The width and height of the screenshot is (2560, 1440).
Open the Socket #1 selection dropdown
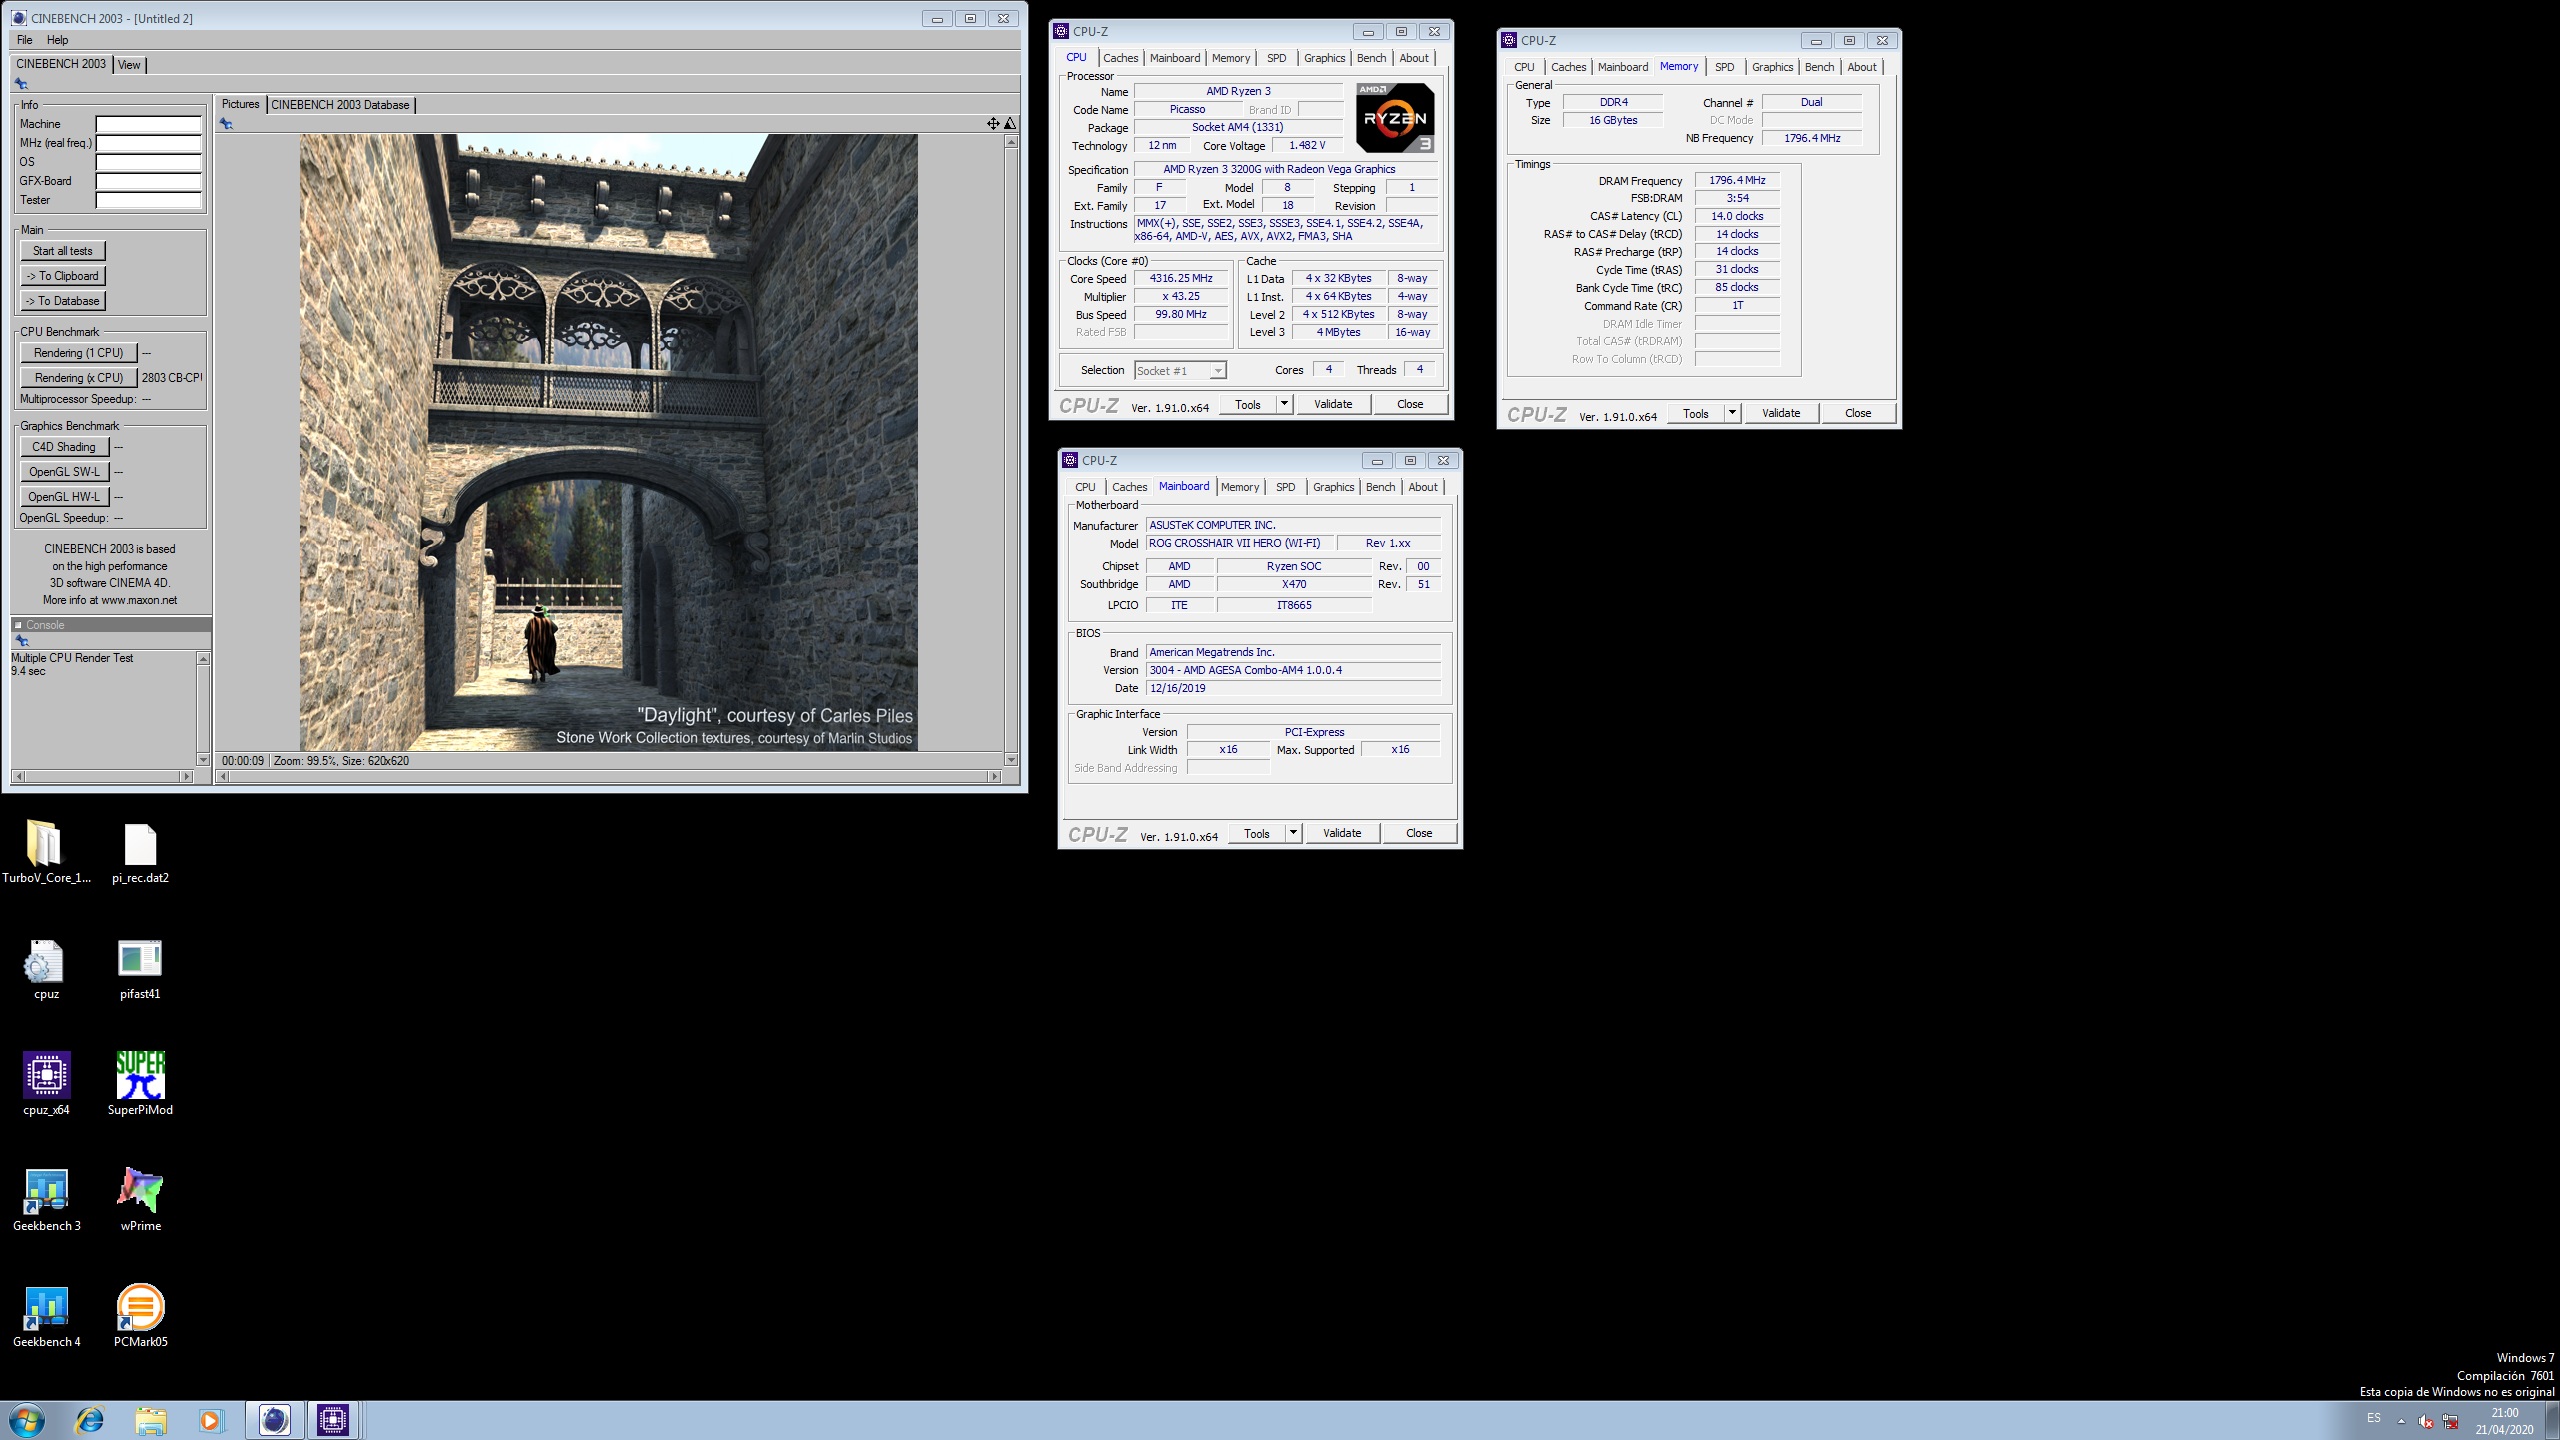click(x=1217, y=371)
